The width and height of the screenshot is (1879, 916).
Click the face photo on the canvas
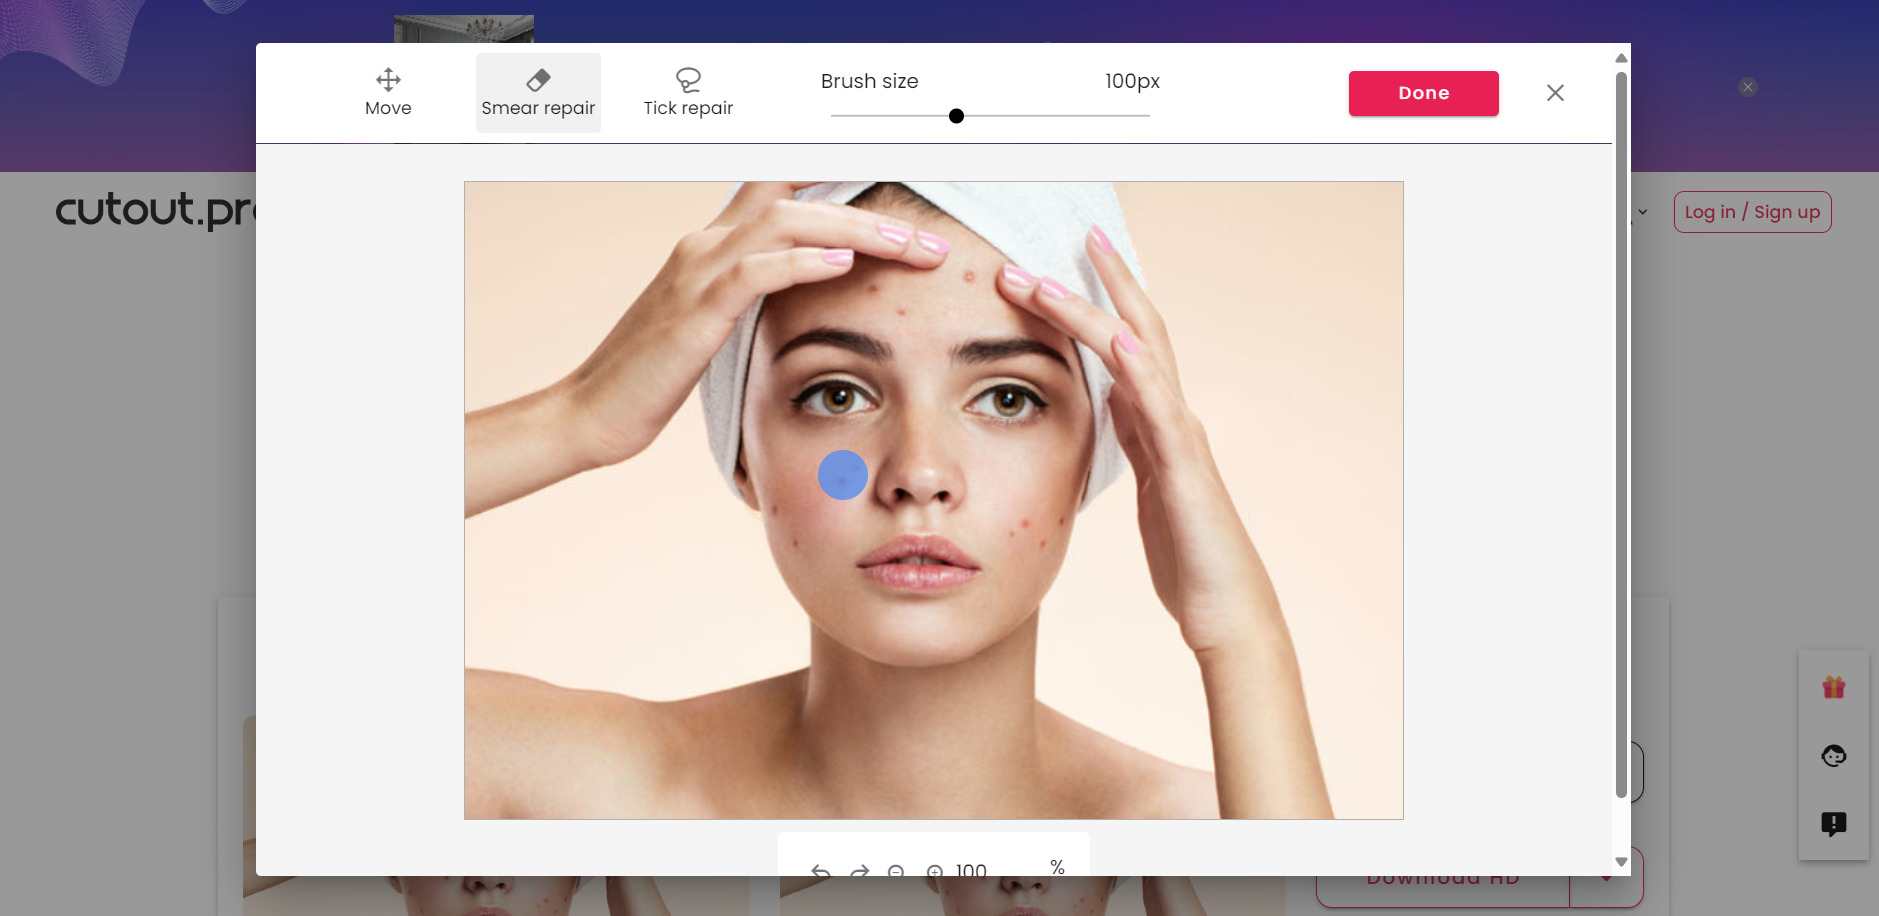(933, 500)
